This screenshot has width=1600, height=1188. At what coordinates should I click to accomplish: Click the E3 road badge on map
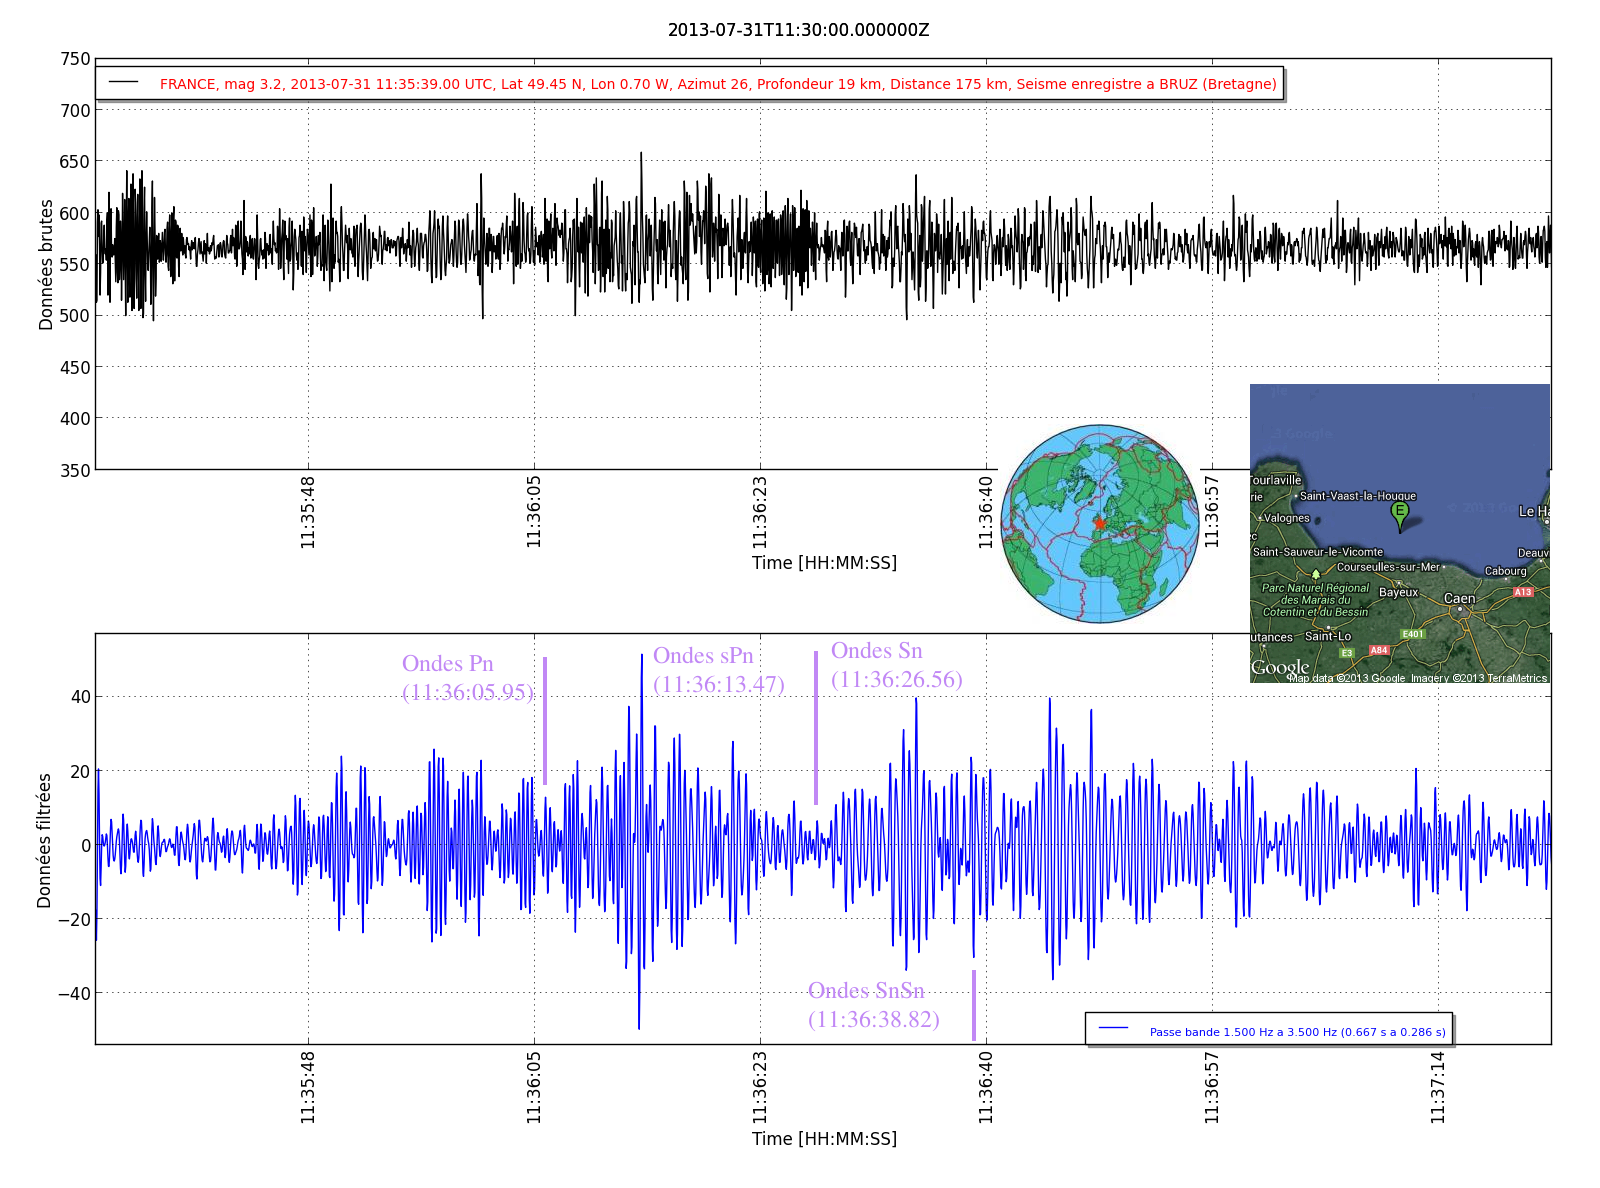(1346, 653)
